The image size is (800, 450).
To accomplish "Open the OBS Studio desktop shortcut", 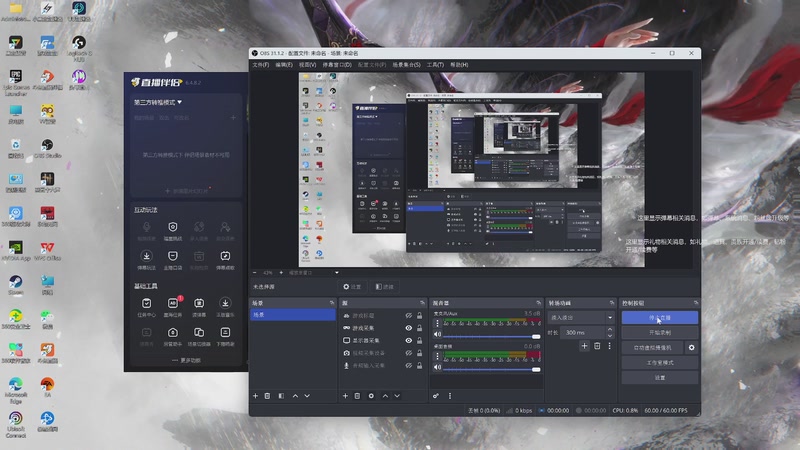I will 47,148.
